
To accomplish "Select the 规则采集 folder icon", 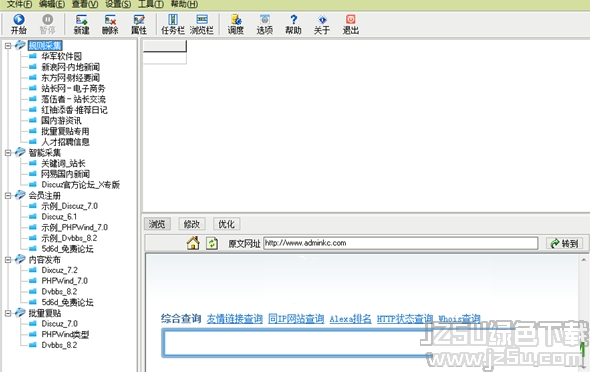I will 20,46.
